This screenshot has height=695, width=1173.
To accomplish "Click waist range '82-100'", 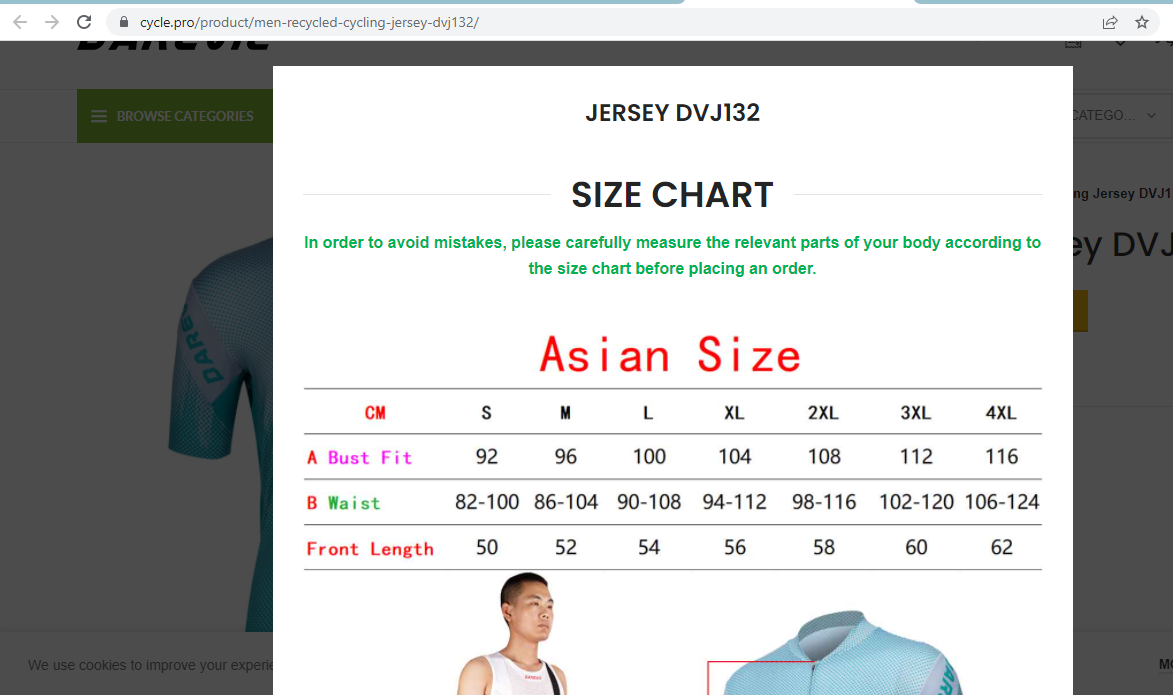I will tap(487, 502).
